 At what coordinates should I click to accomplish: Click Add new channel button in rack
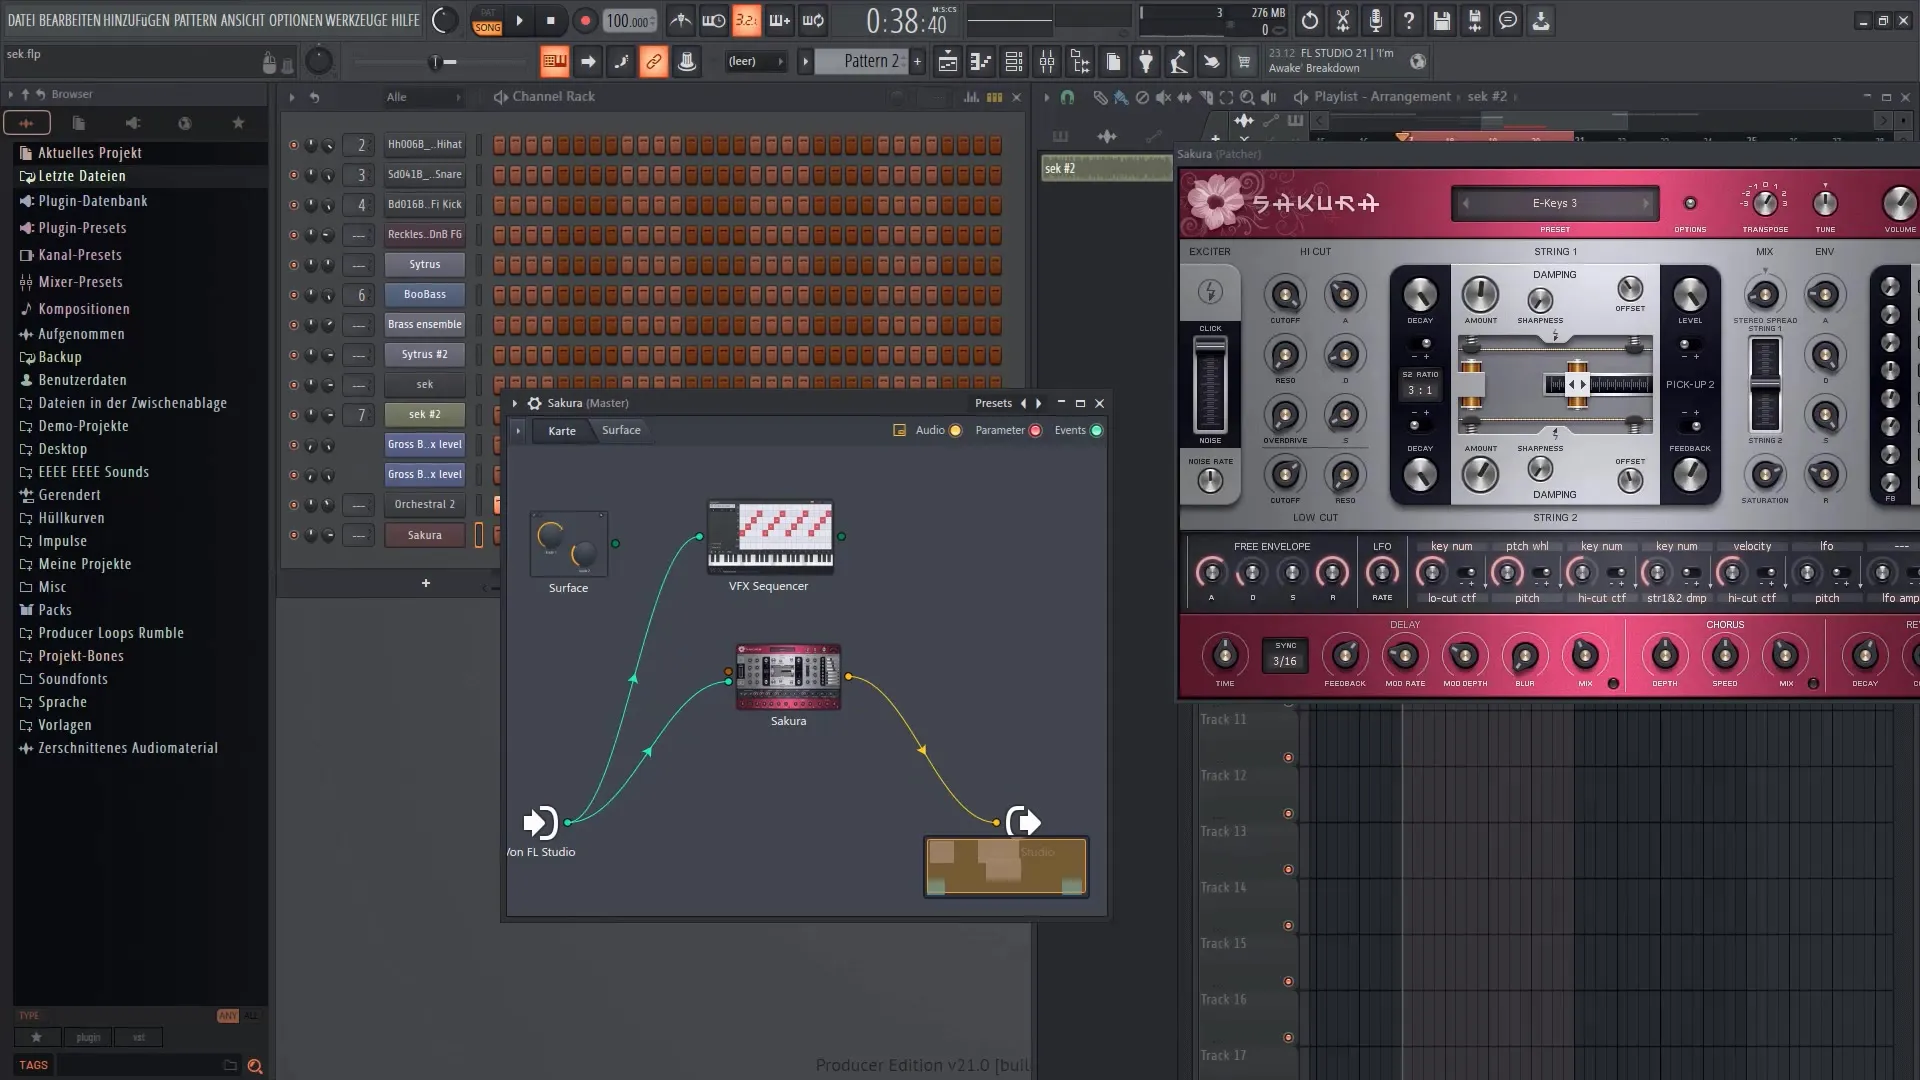(425, 582)
